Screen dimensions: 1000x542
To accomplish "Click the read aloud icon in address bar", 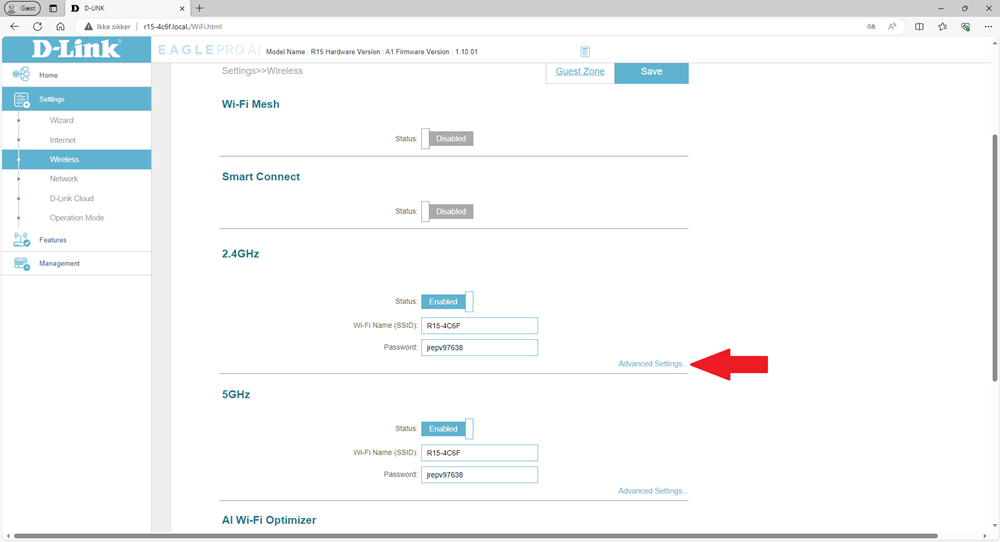I will point(892,27).
